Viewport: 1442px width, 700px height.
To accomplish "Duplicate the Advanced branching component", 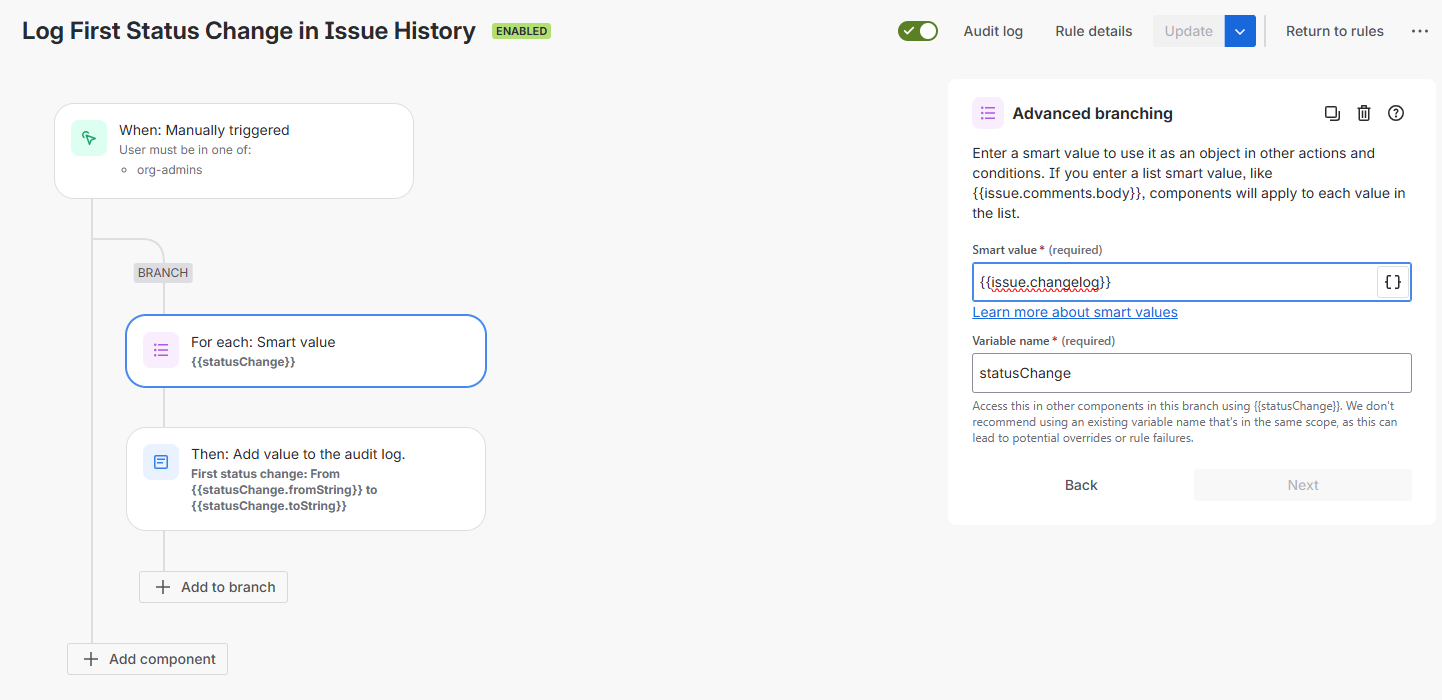I will (x=1332, y=113).
